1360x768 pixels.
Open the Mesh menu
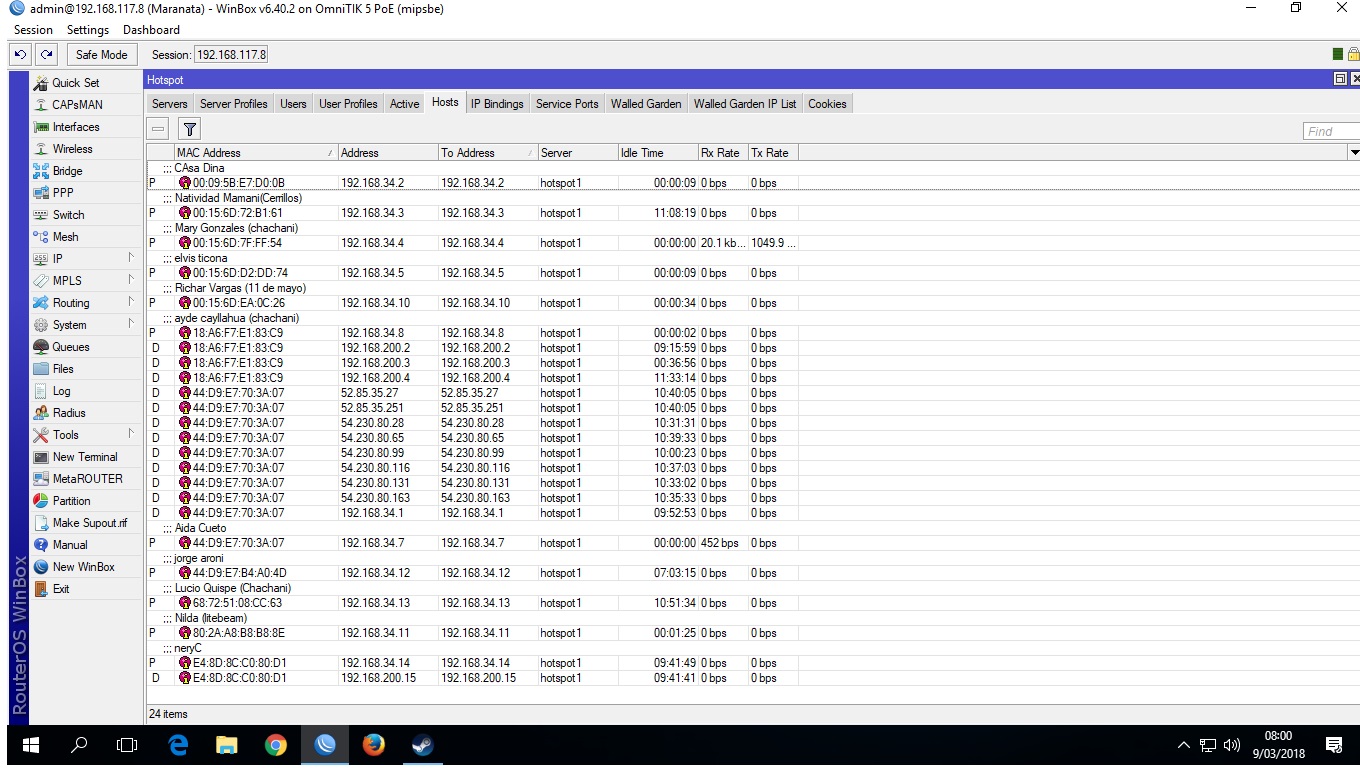click(65, 237)
